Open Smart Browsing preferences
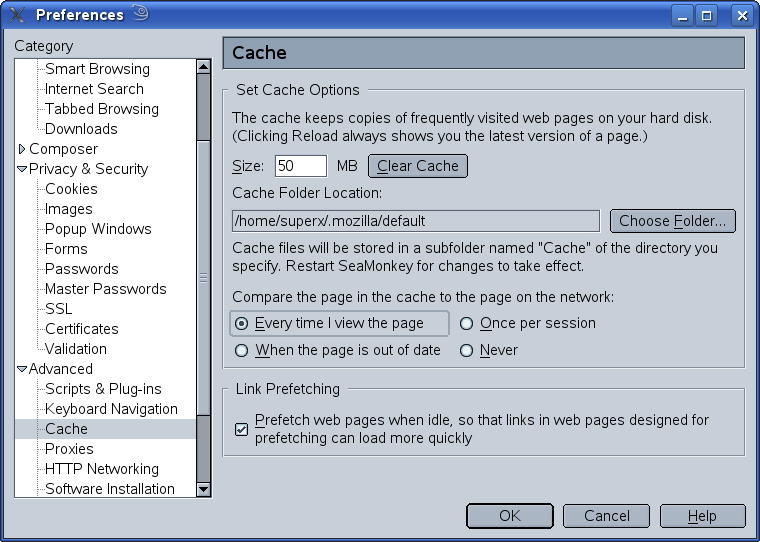This screenshot has height=542, width=760. 97,69
